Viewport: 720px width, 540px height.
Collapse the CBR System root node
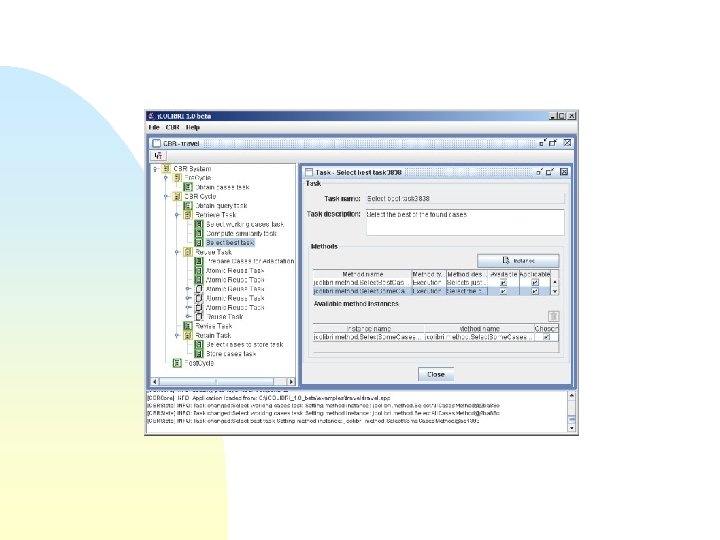click(x=155, y=169)
